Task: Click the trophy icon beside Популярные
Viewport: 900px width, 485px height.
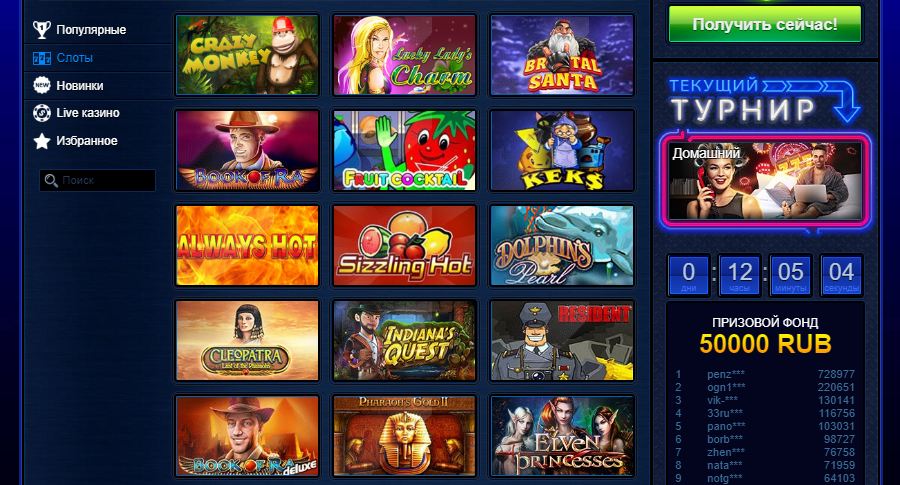Action: point(41,30)
